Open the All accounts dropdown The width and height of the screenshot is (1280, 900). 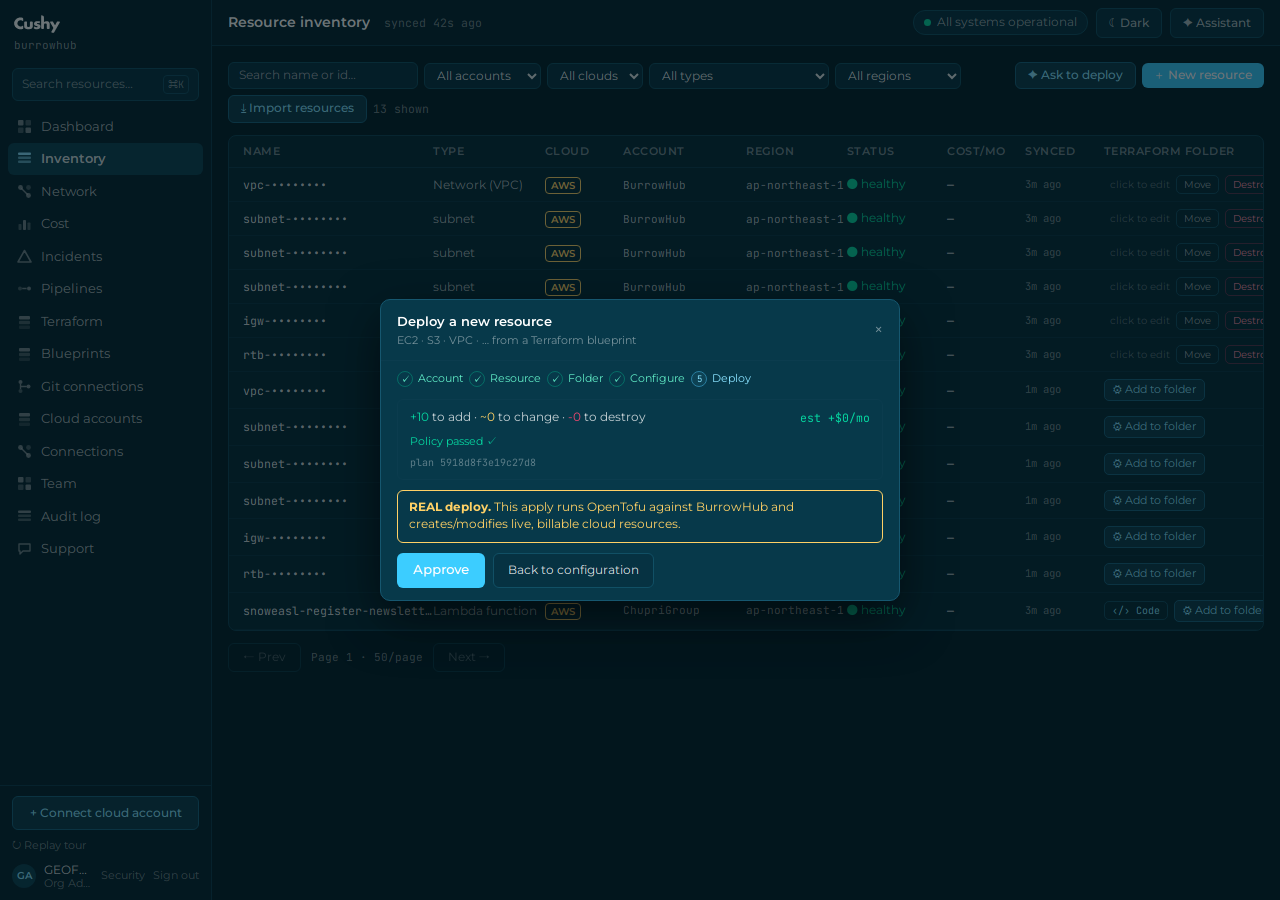click(482, 76)
